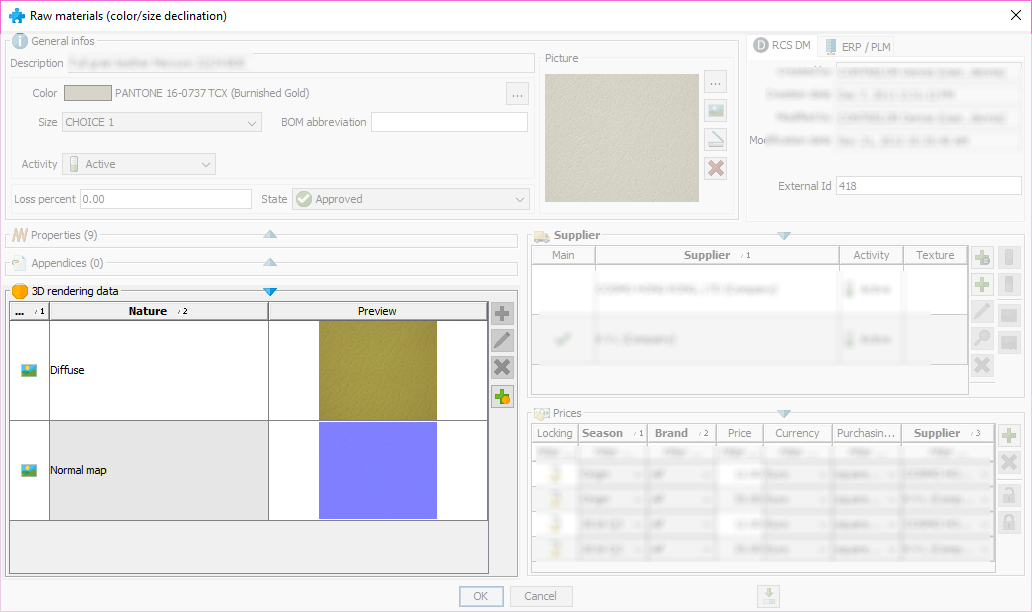Edit selected 3D rendering data entry
The image size is (1032, 612).
point(502,340)
